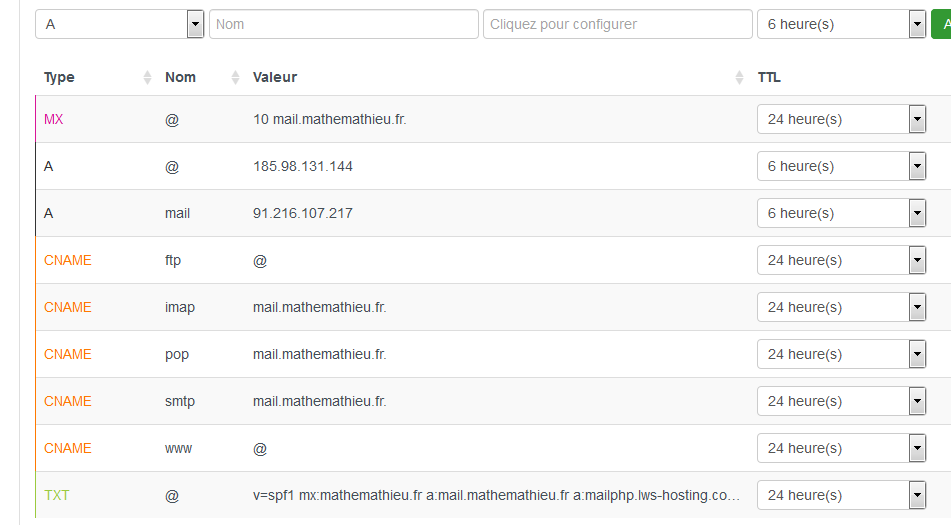Open TTL dropdown for A record mail
The image size is (951, 525).
tap(841, 213)
